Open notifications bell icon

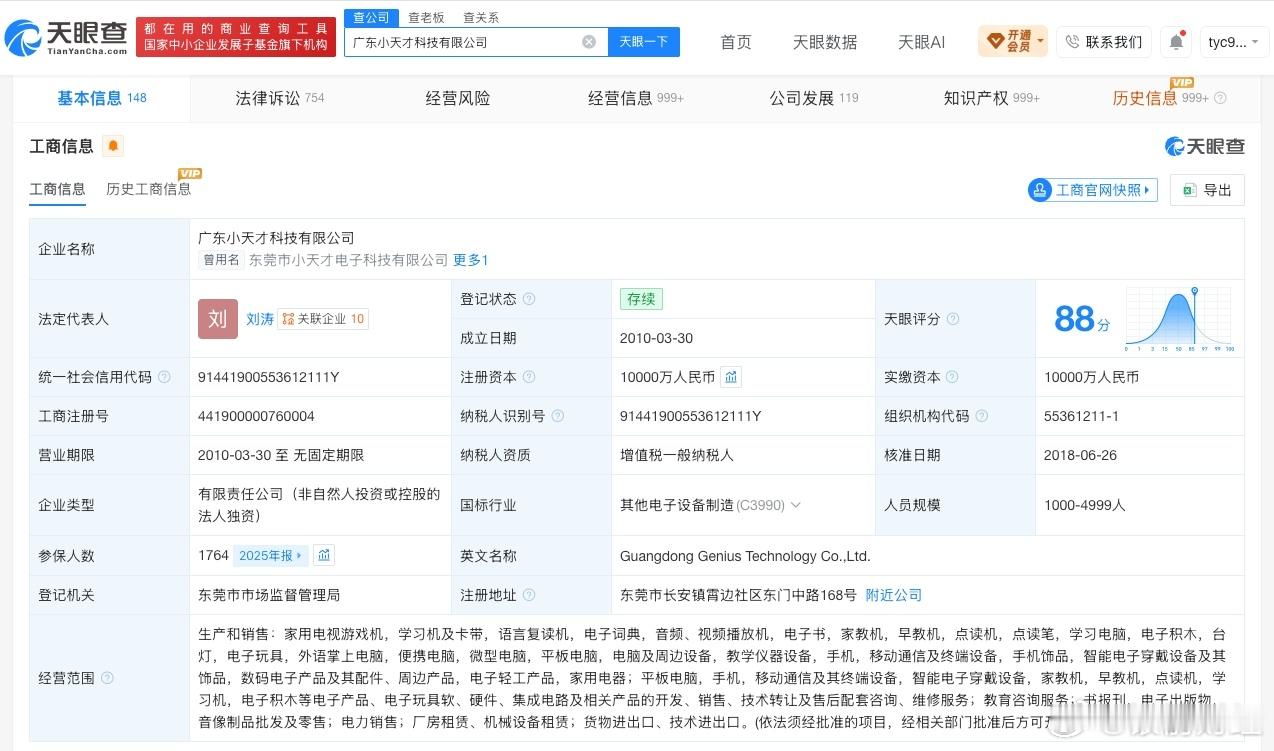(x=1176, y=42)
